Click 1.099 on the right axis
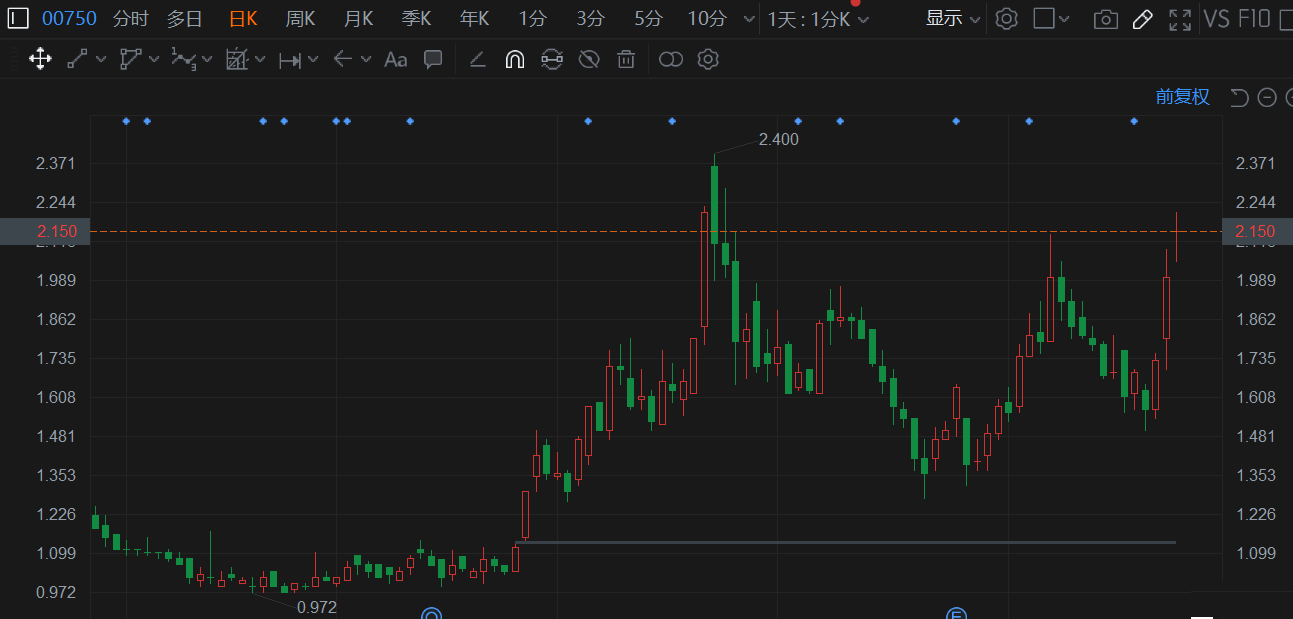The height and width of the screenshot is (619, 1293). coord(1256,553)
